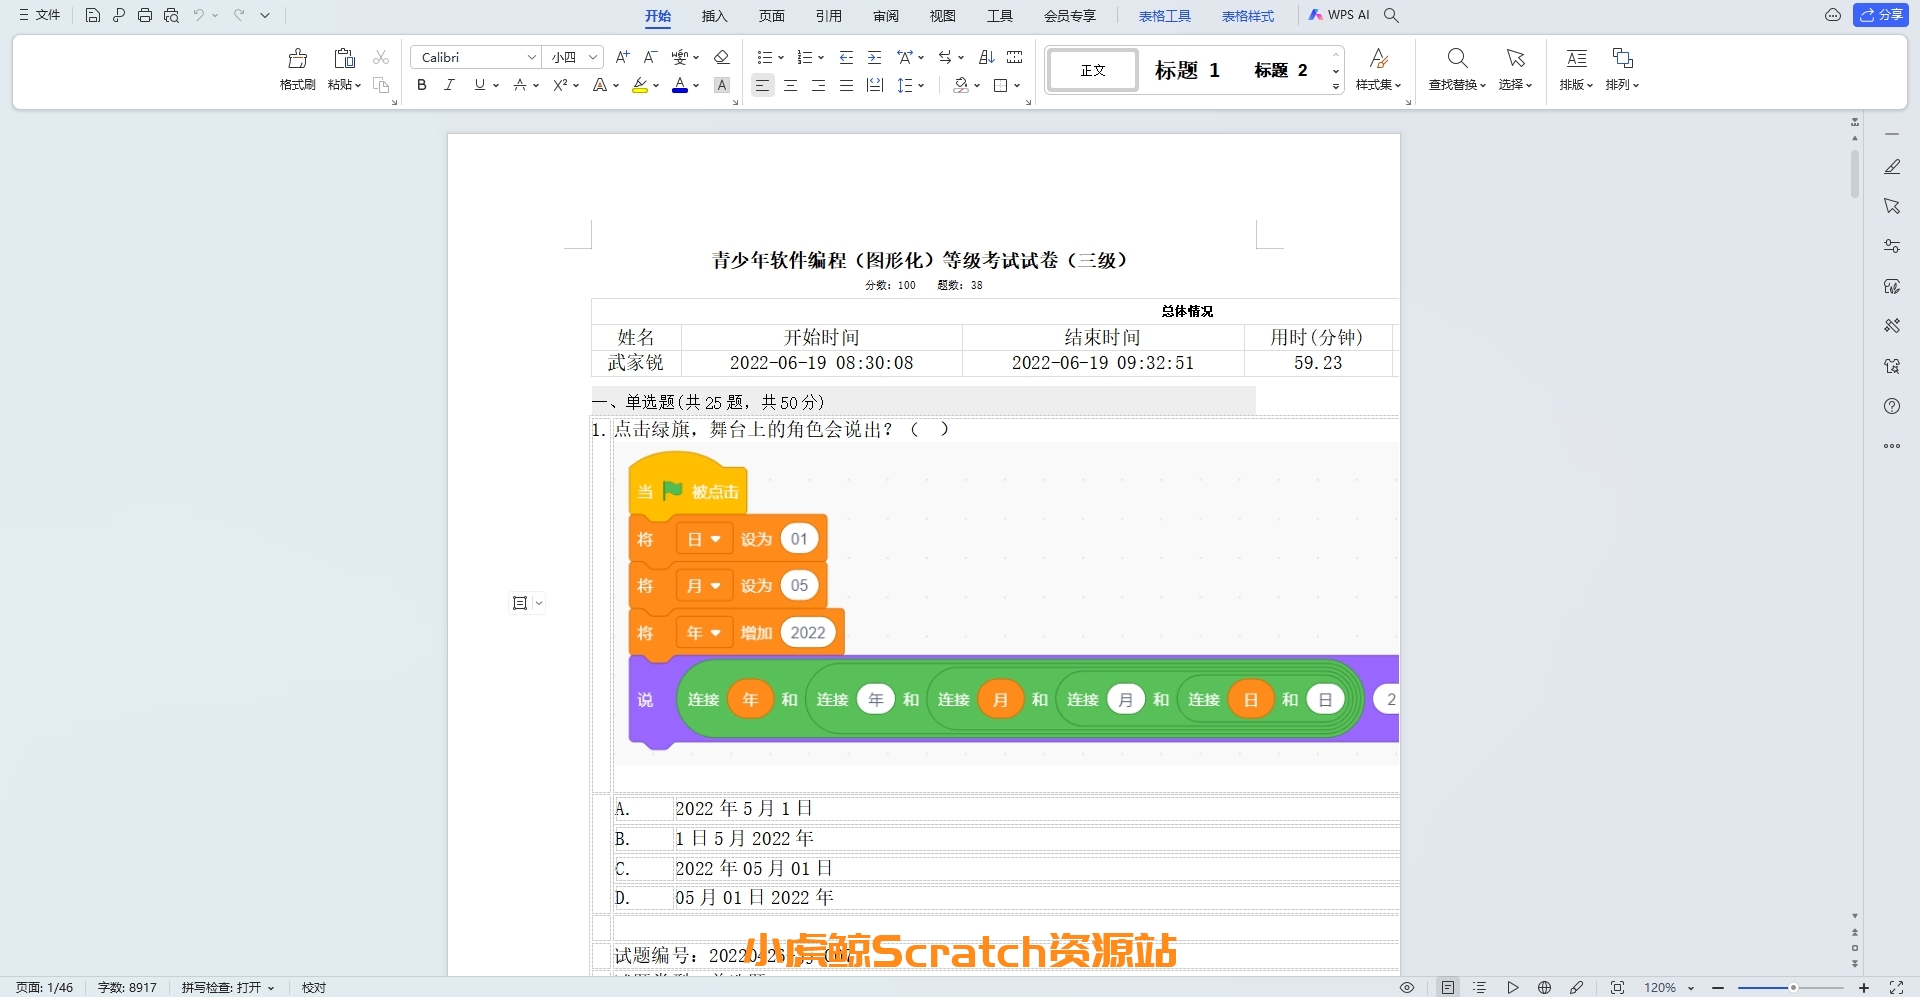
Task: Select the Format Painter tool
Action: (x=297, y=68)
